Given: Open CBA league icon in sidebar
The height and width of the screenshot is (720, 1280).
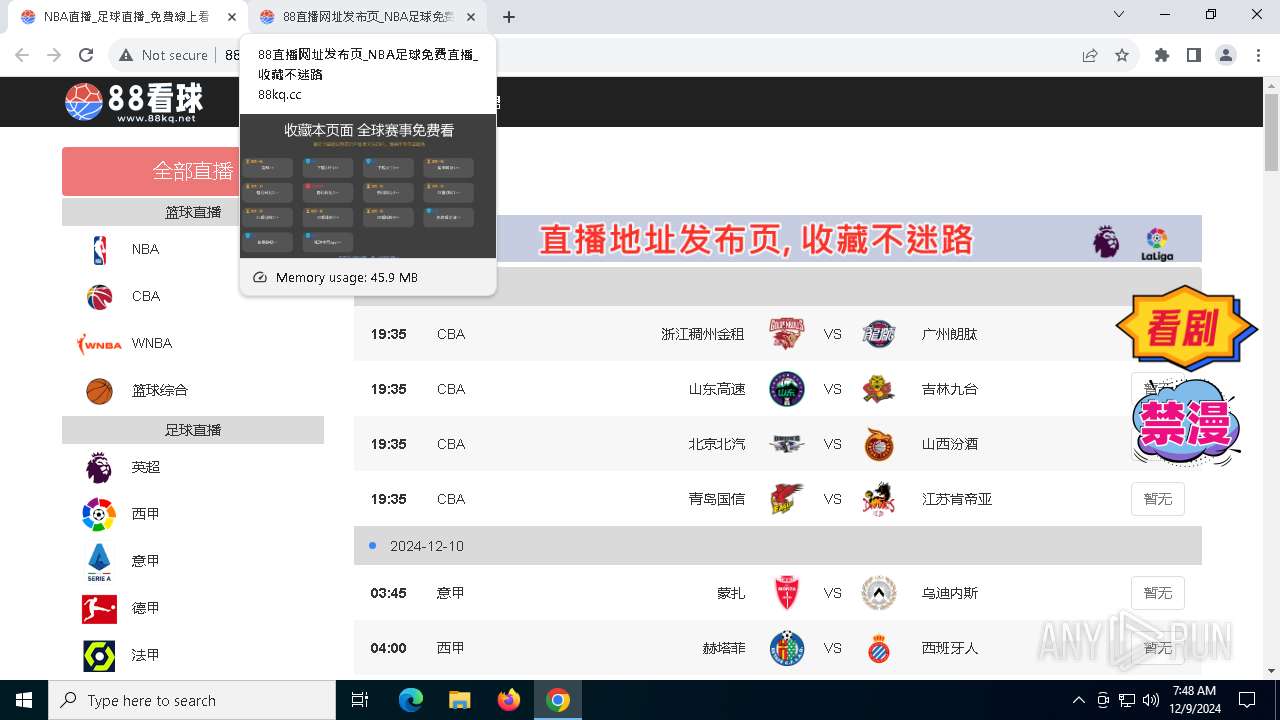Looking at the screenshot, I should (x=99, y=296).
